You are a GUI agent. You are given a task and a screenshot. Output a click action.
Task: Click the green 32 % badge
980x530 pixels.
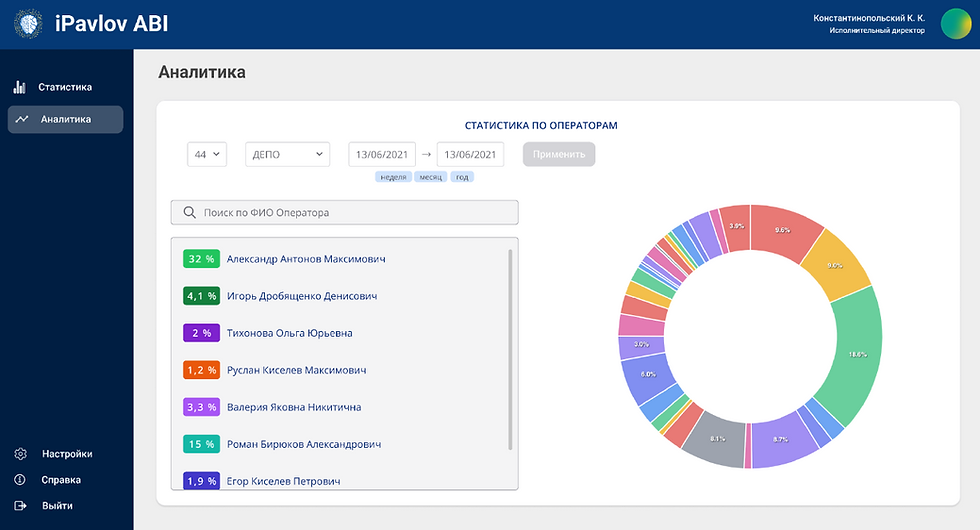tap(201, 259)
